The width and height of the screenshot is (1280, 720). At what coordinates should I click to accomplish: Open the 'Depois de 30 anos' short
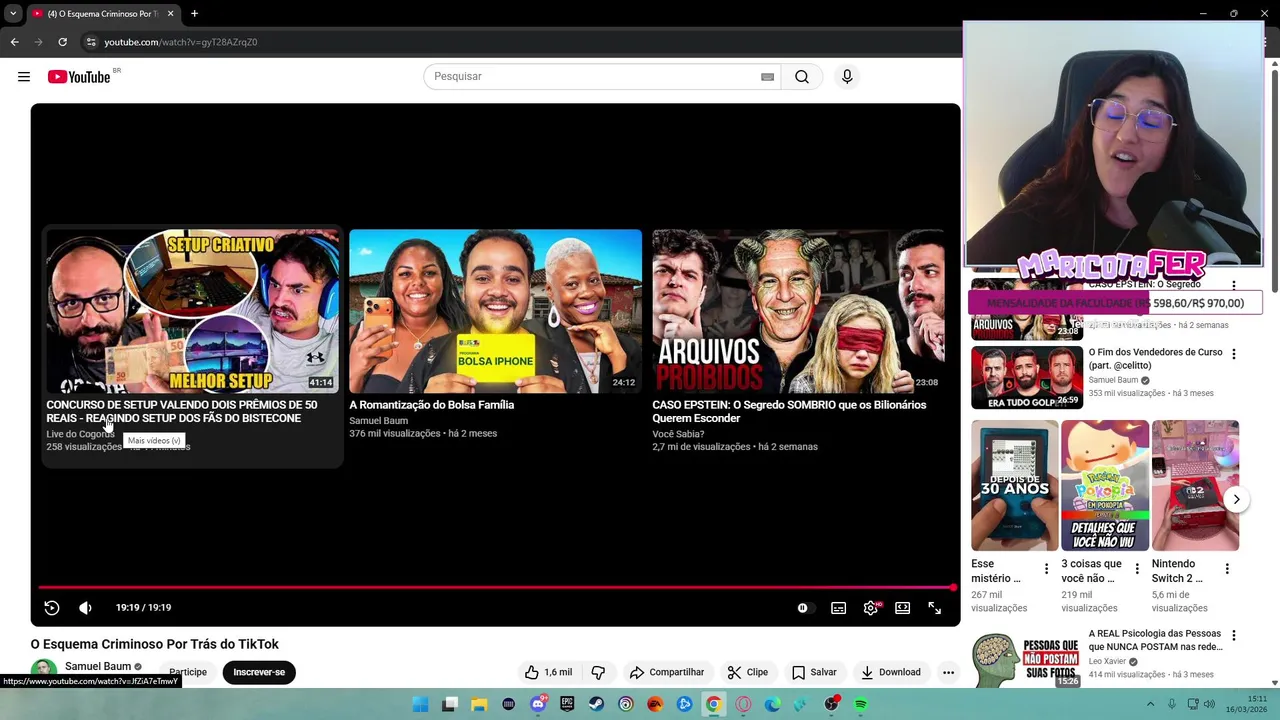tap(1014, 485)
